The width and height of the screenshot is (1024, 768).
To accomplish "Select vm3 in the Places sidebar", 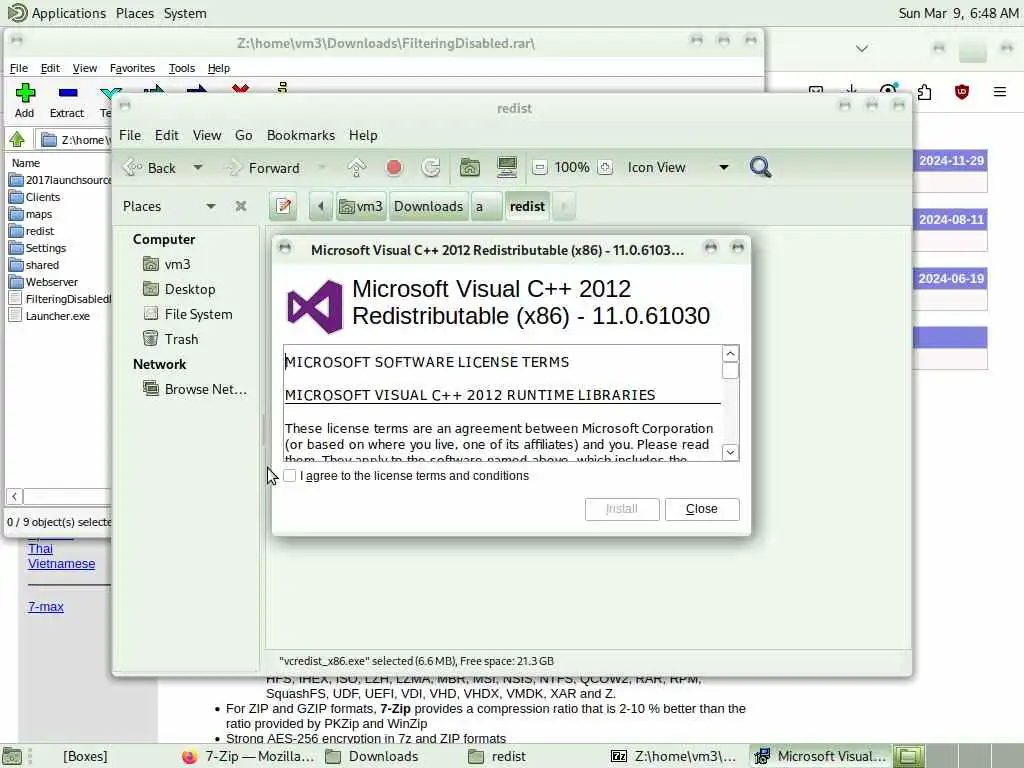I will 168,264.
